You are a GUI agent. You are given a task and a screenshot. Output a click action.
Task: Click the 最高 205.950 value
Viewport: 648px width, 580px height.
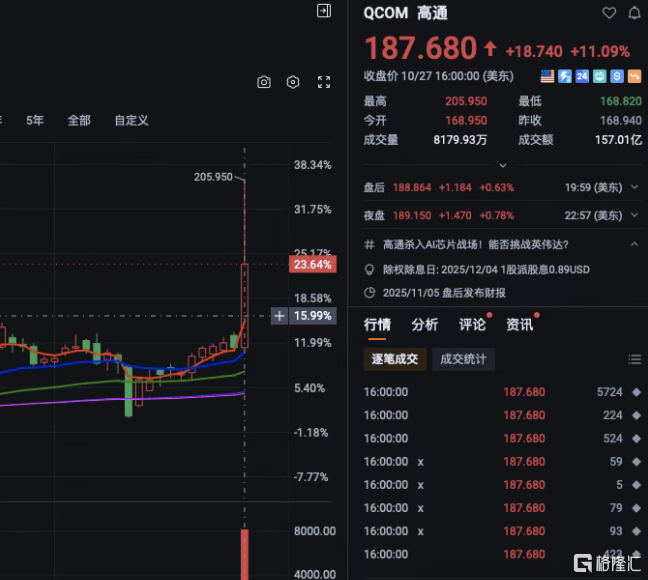click(466, 101)
